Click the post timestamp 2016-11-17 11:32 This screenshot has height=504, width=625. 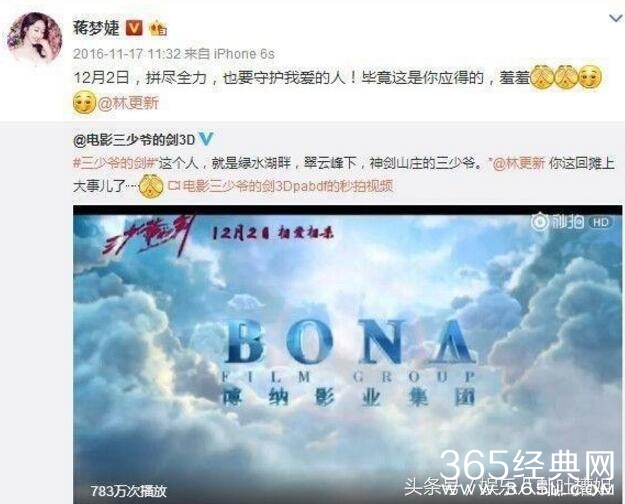point(127,54)
